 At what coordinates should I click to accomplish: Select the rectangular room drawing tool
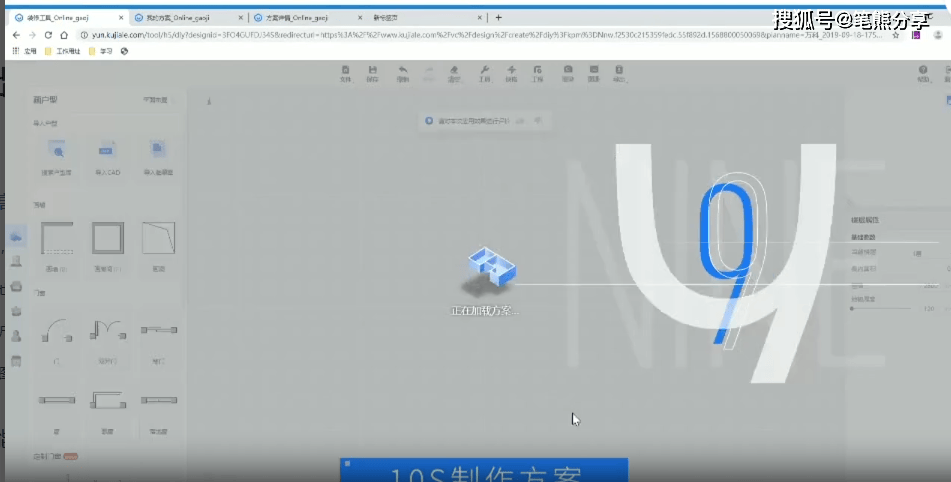point(107,240)
